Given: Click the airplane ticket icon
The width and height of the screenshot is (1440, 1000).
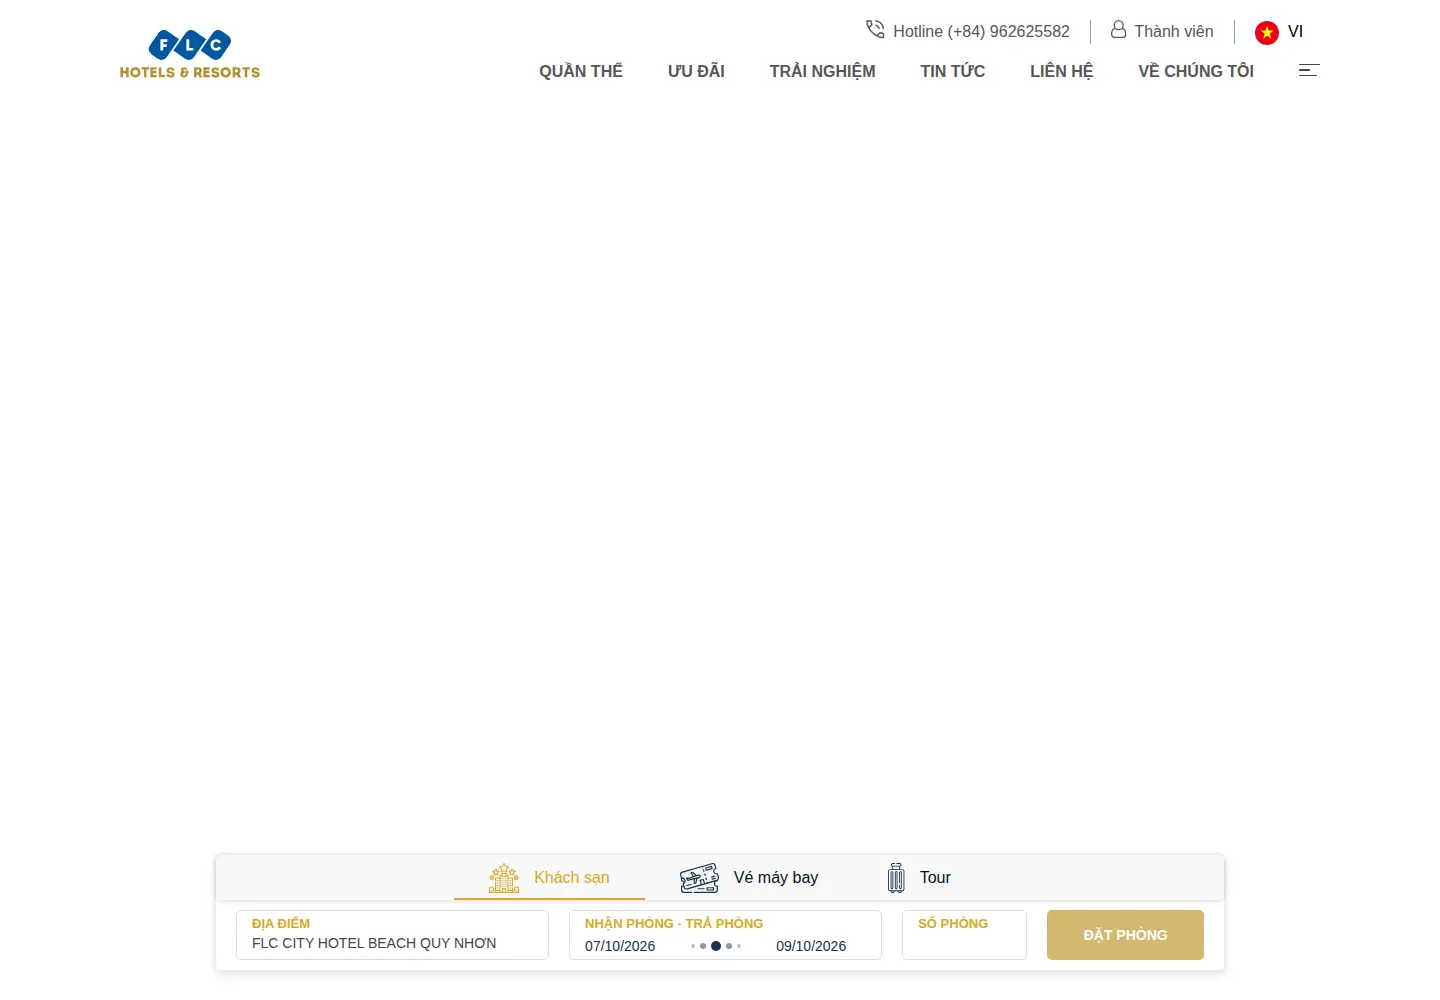Looking at the screenshot, I should pyautogui.click(x=699, y=878).
